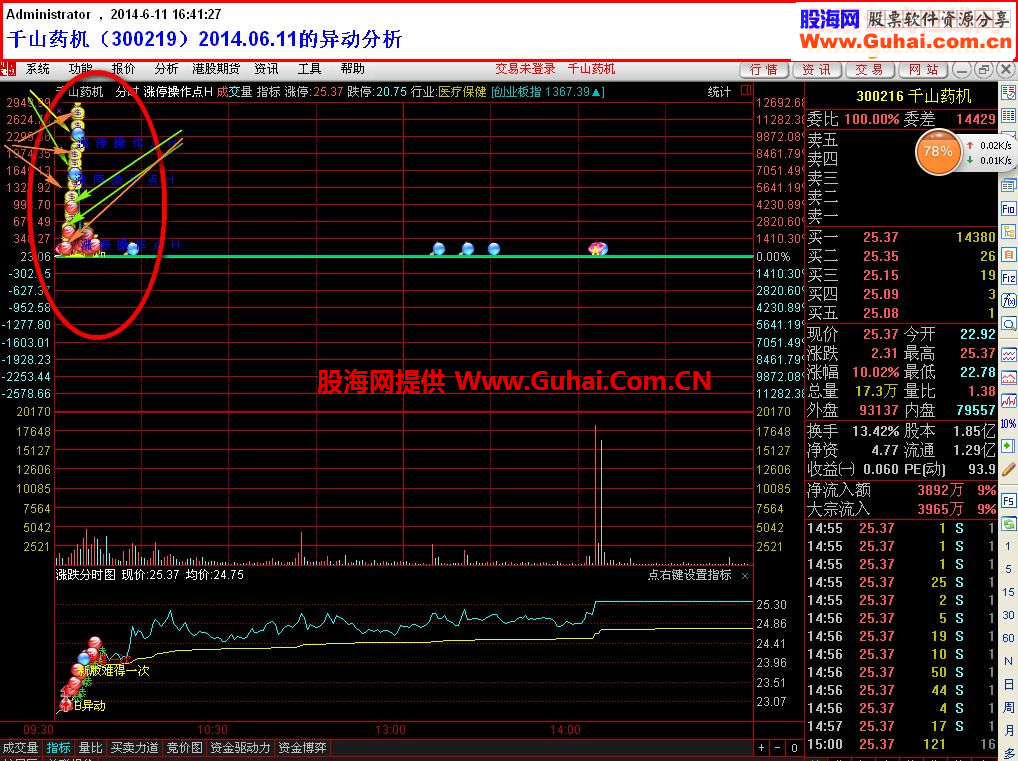
Task: Click 点右键设置指标 hint text
Action: pyautogui.click(x=689, y=575)
